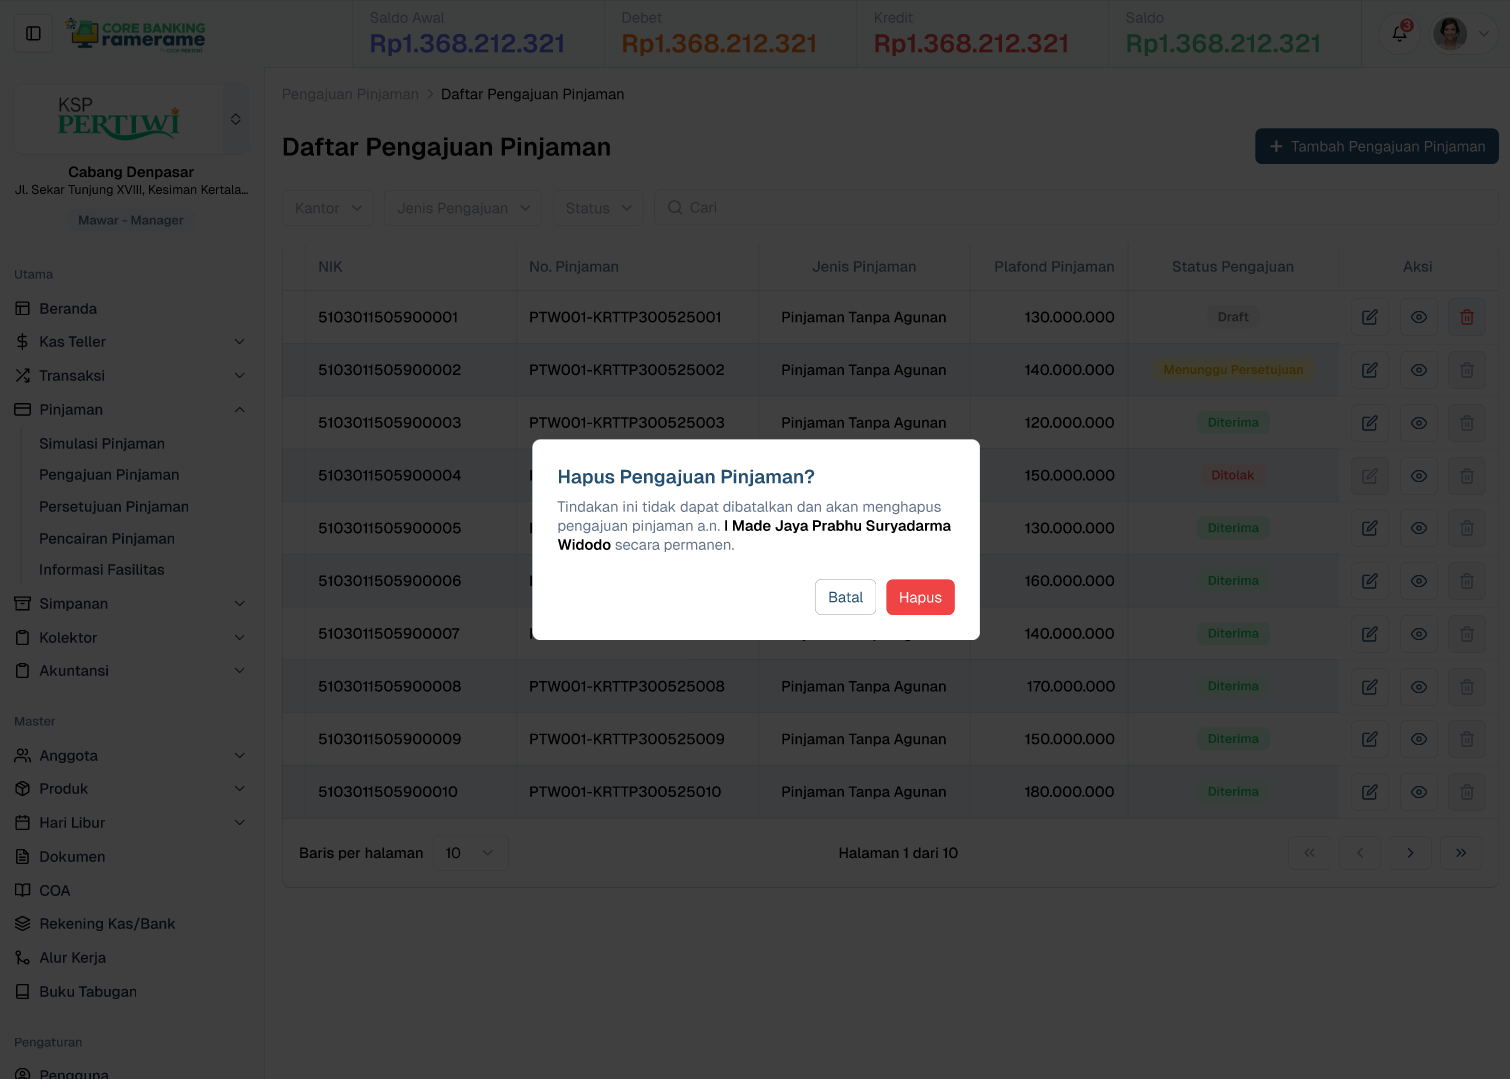Image resolution: width=1510 pixels, height=1079 pixels.
Task: Collapse the Pinjaman sidebar section
Action: pos(130,409)
